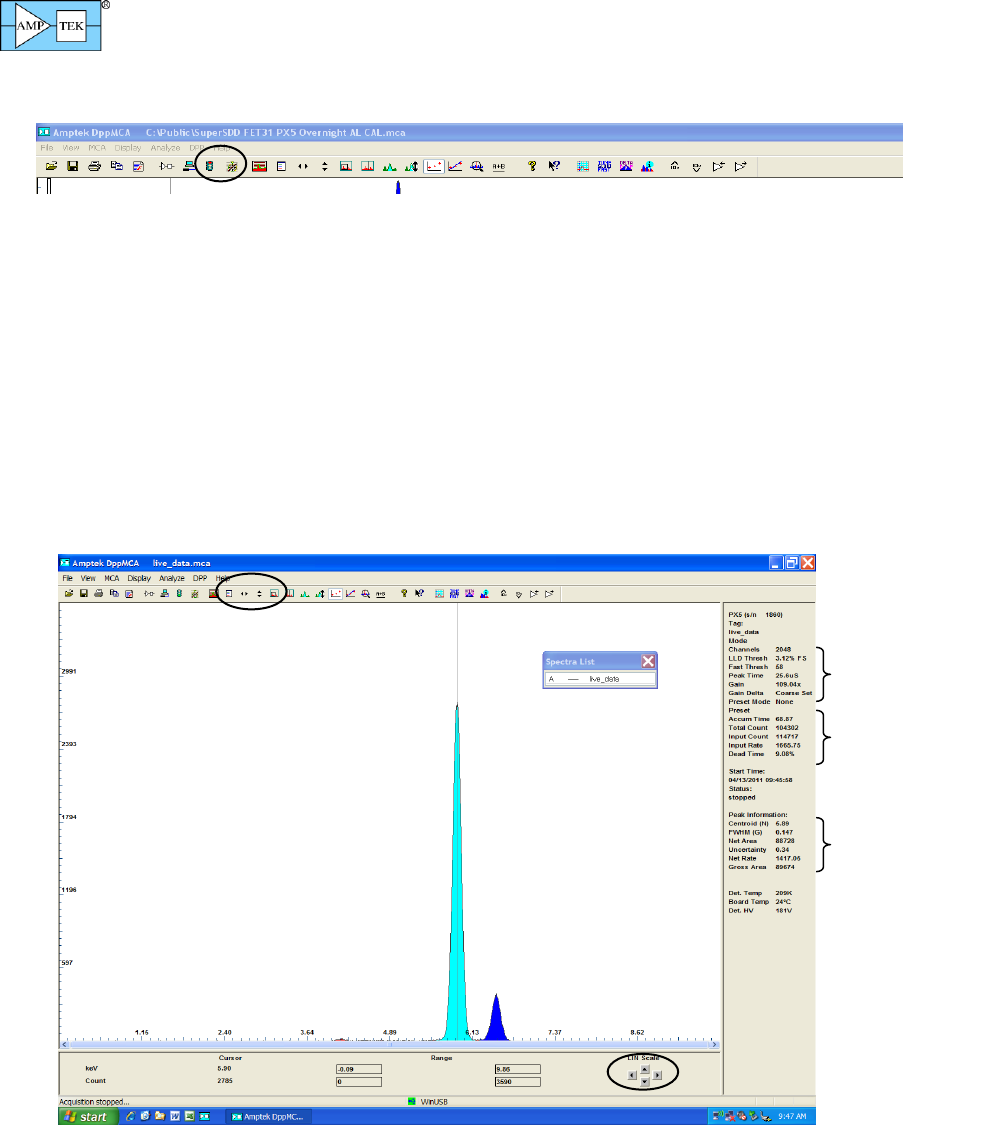Screen dimensions: 990x1125
Task: Click the Acquisition stopped status bar text
Action: point(95,1102)
